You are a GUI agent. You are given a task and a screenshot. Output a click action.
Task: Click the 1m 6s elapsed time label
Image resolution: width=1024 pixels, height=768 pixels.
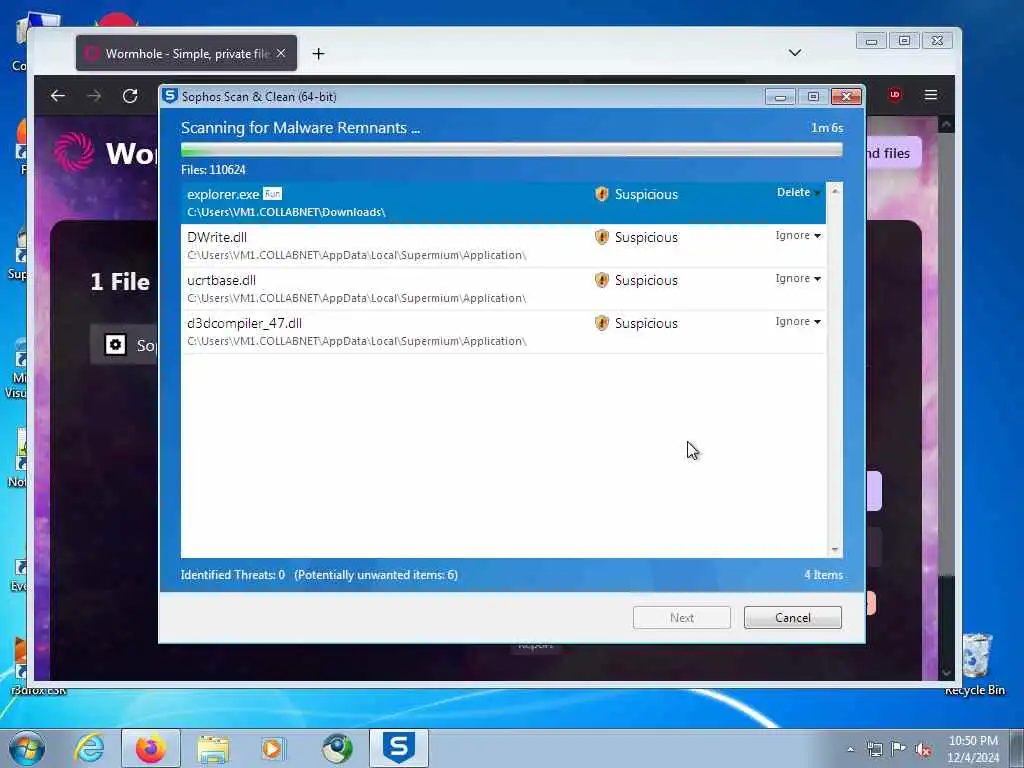click(827, 128)
